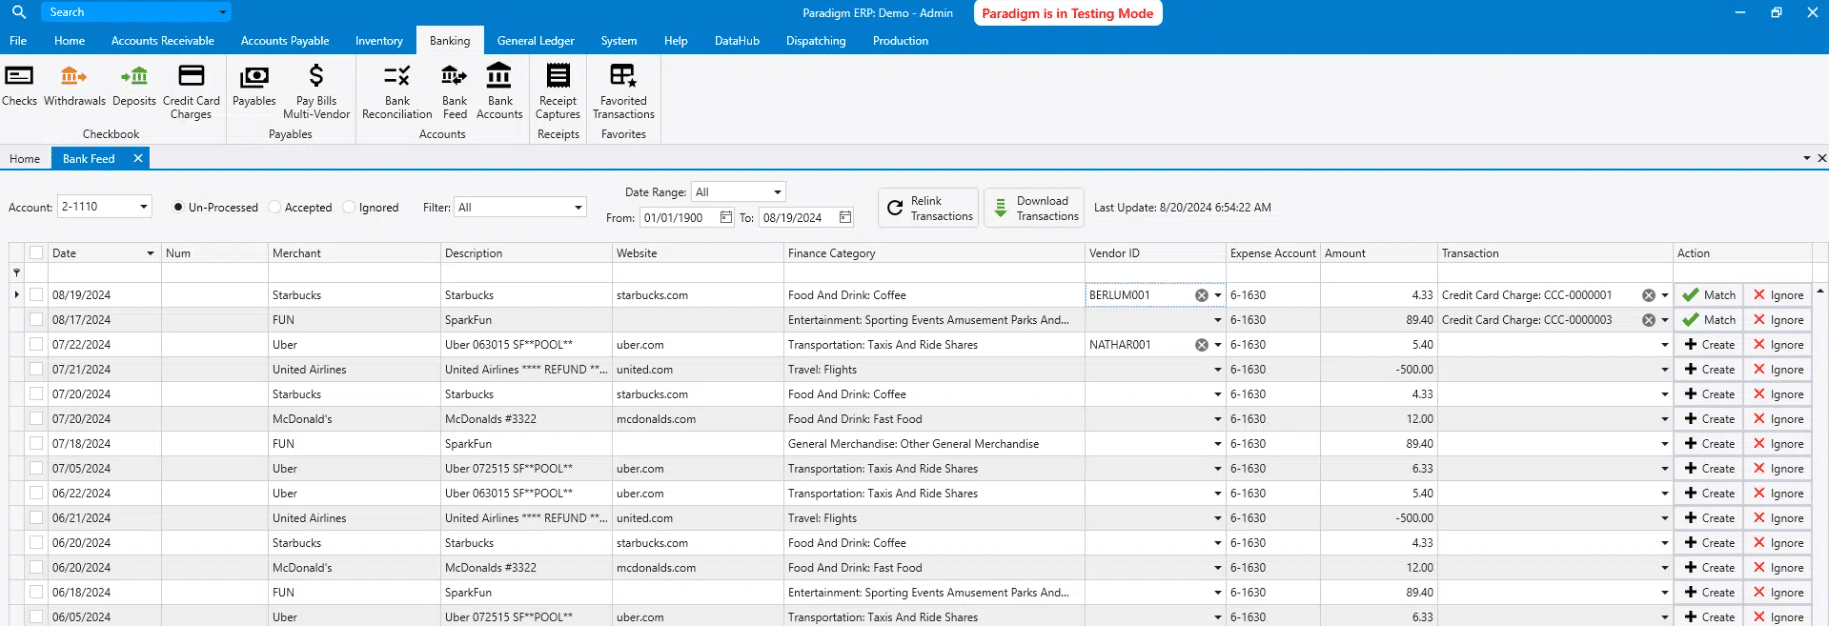Expand the Date Range dropdown

(x=777, y=192)
